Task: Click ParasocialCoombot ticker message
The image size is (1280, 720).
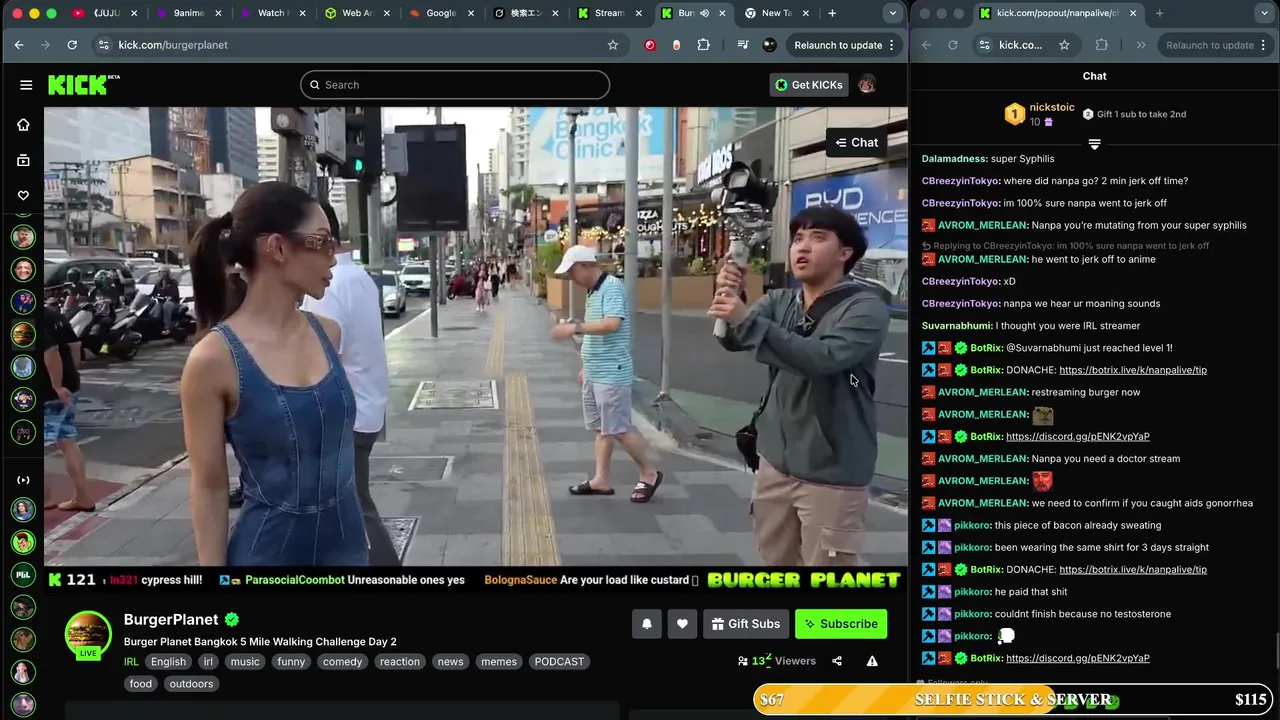Action: point(342,580)
